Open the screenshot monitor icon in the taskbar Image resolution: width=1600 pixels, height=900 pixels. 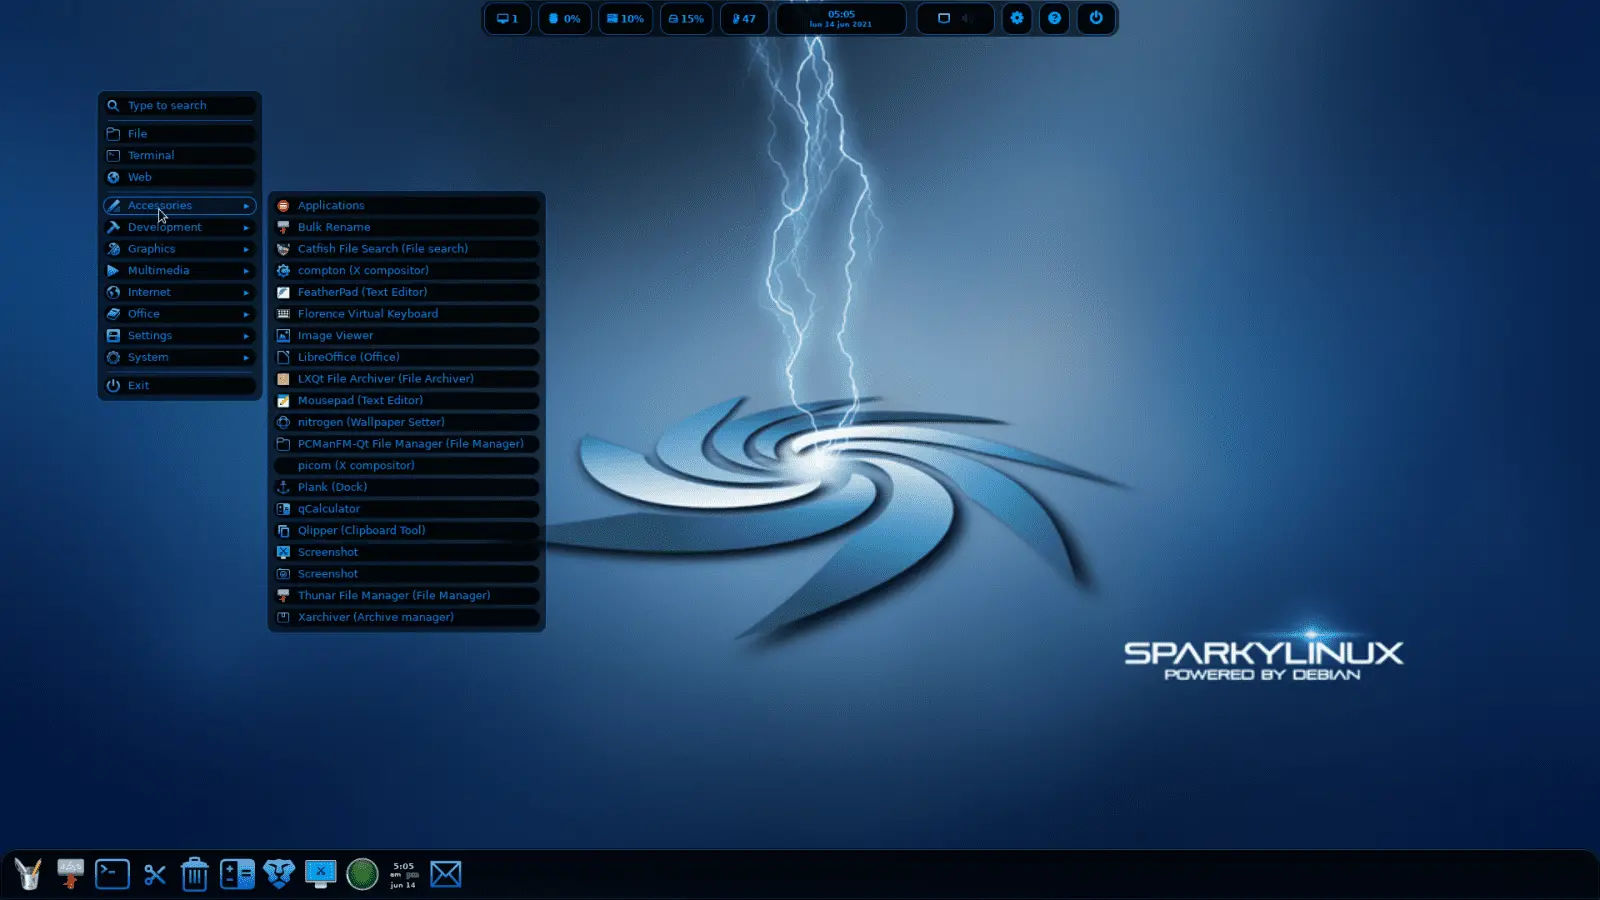(x=320, y=873)
